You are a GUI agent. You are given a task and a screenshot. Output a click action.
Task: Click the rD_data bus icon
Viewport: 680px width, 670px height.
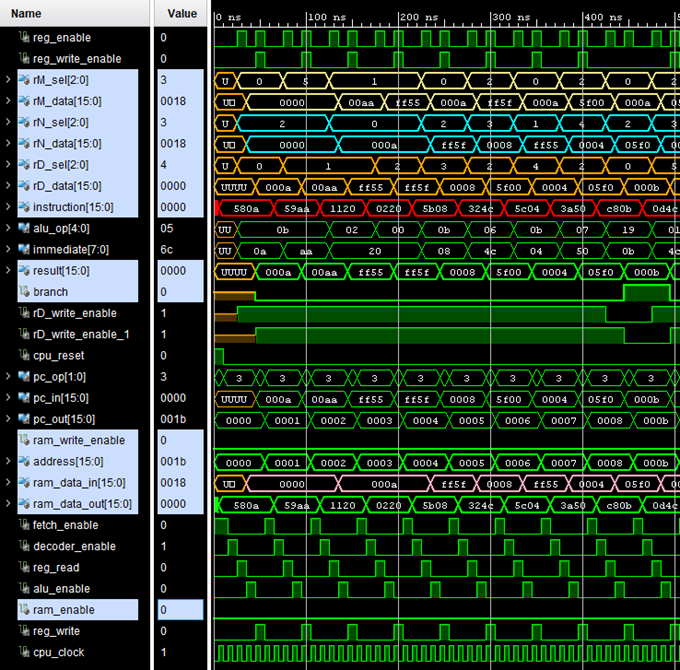24,186
